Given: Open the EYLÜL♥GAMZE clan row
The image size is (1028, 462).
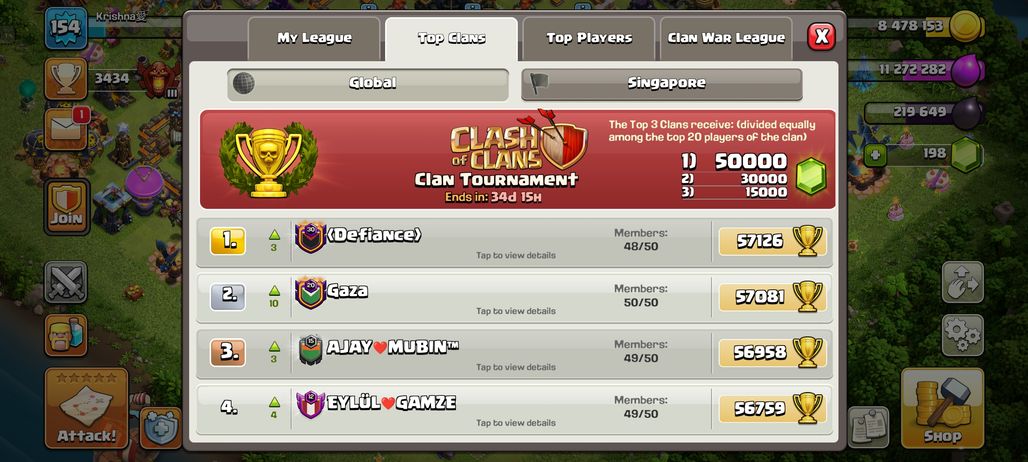Looking at the screenshot, I should coord(515,409).
